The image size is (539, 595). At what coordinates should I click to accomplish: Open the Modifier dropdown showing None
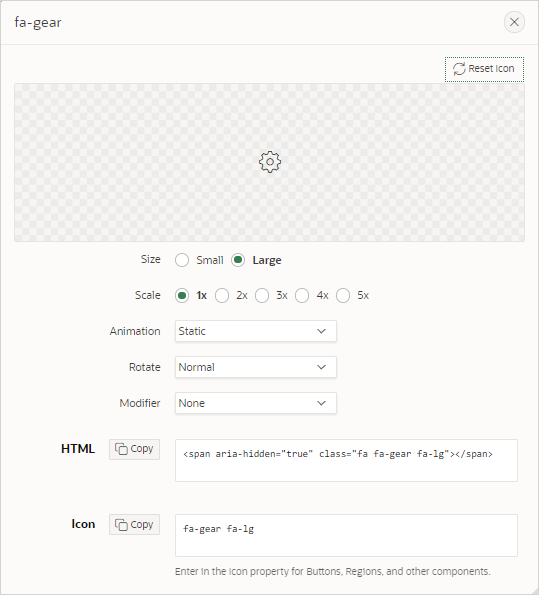tap(256, 403)
